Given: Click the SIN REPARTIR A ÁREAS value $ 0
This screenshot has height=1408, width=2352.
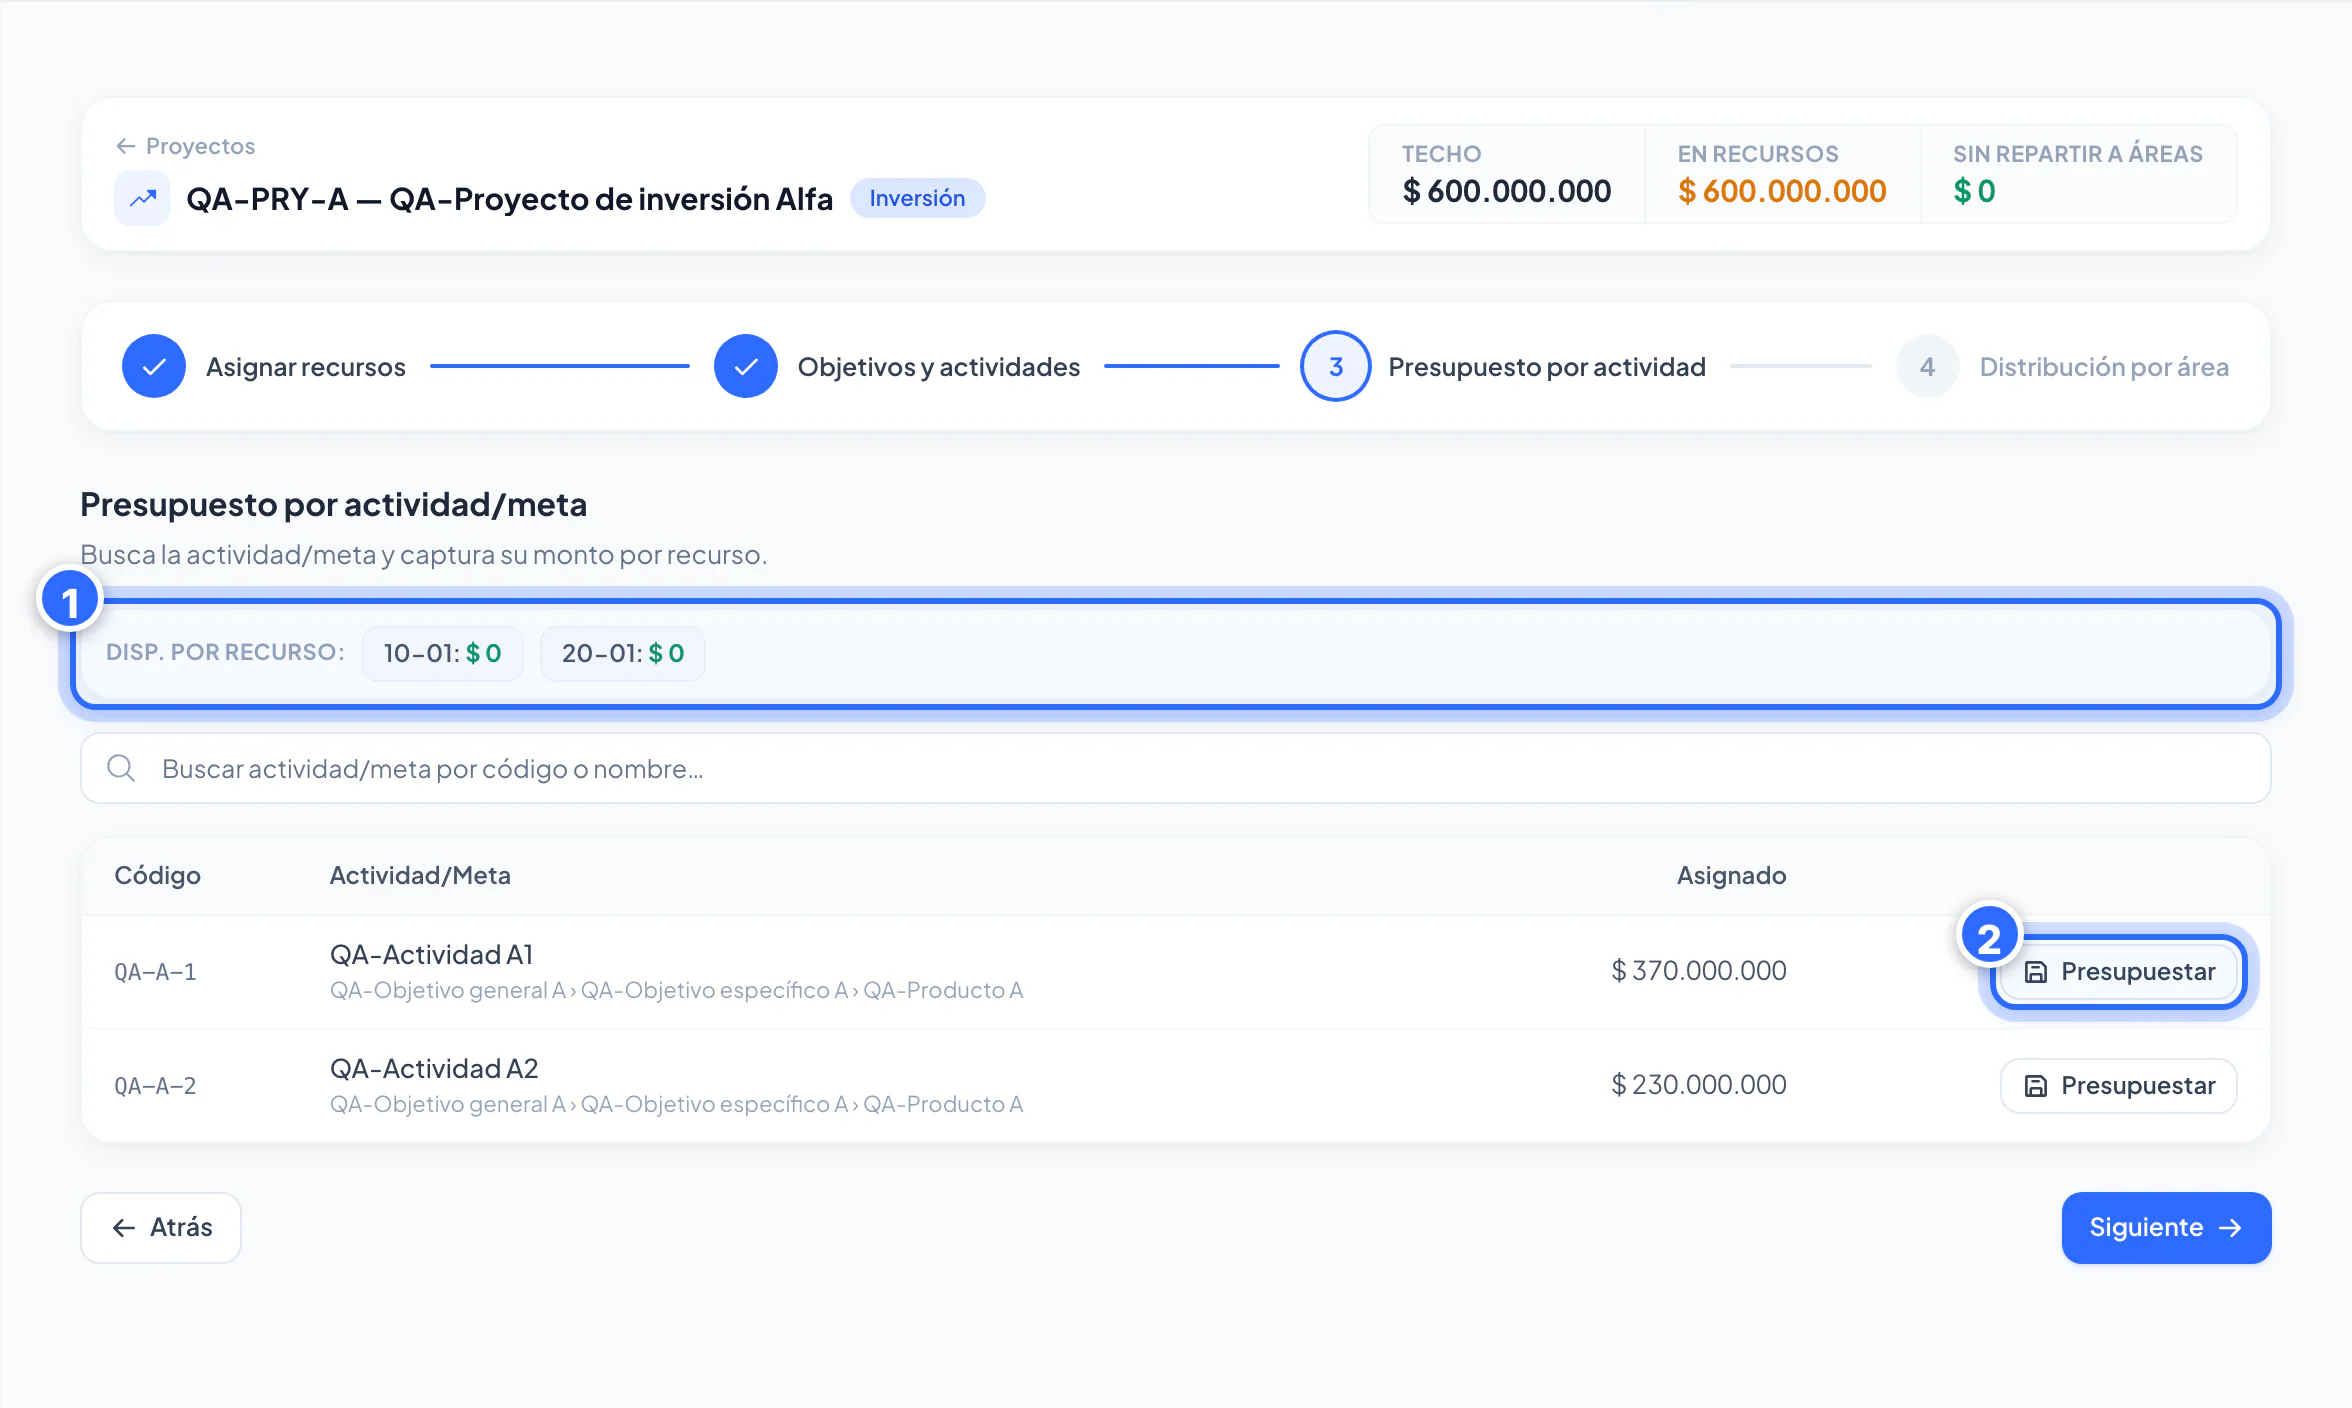Looking at the screenshot, I should (x=1974, y=191).
